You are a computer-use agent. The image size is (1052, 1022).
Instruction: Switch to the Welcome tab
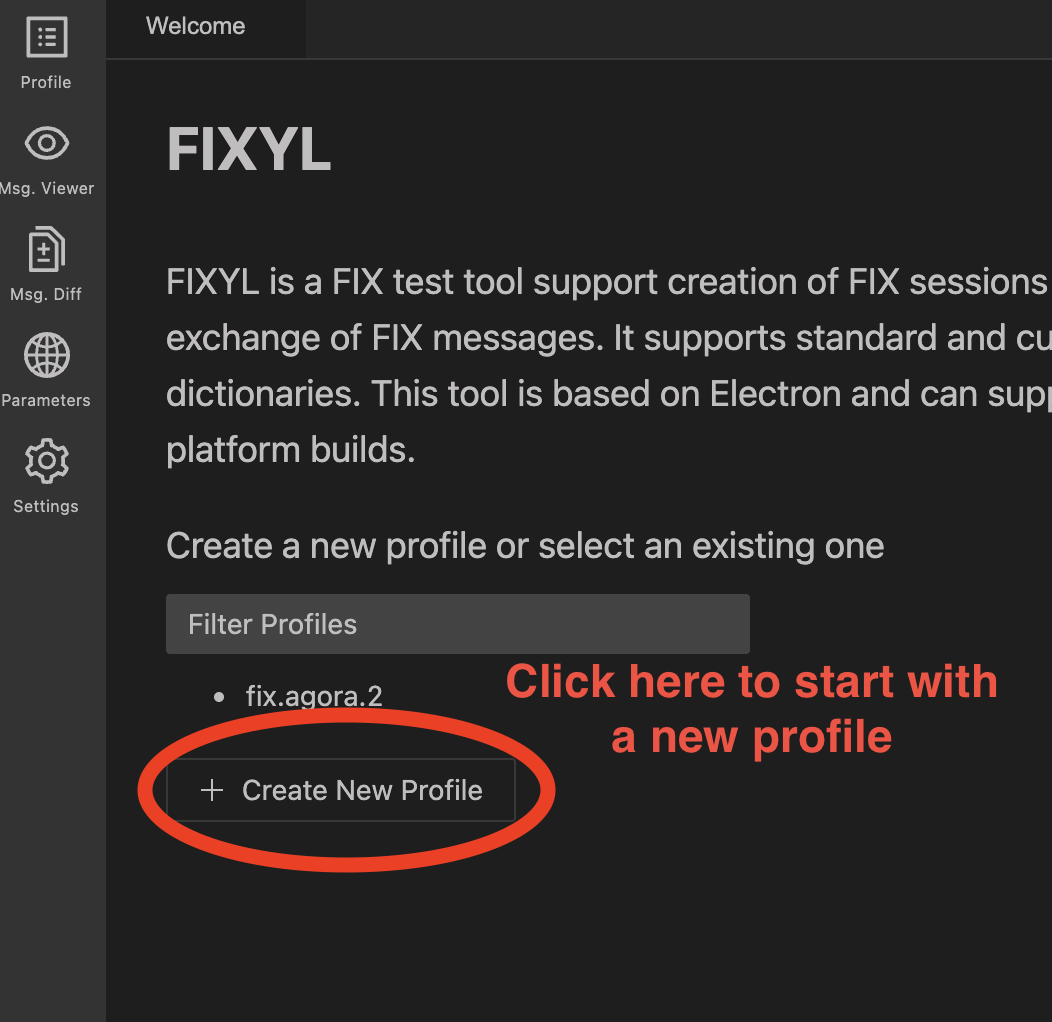196,26
